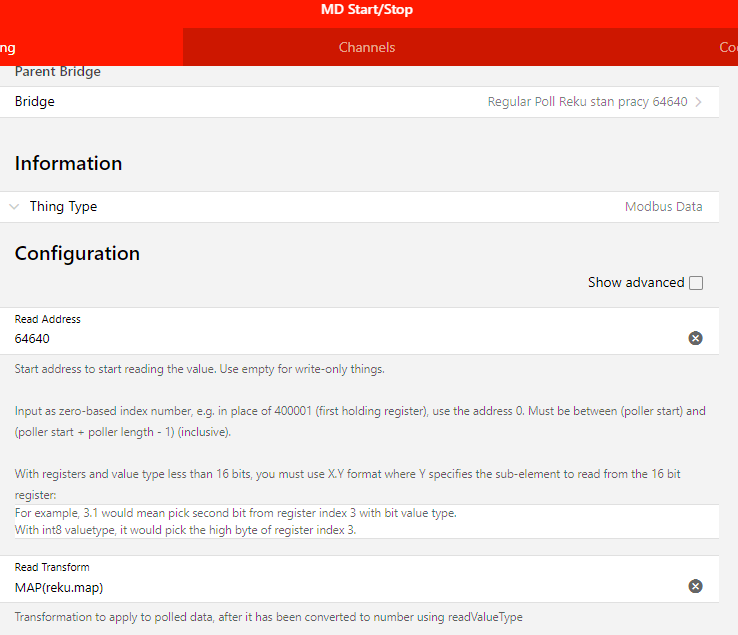Clear the Read Transform field value
The width and height of the screenshot is (738, 635).
695,586
